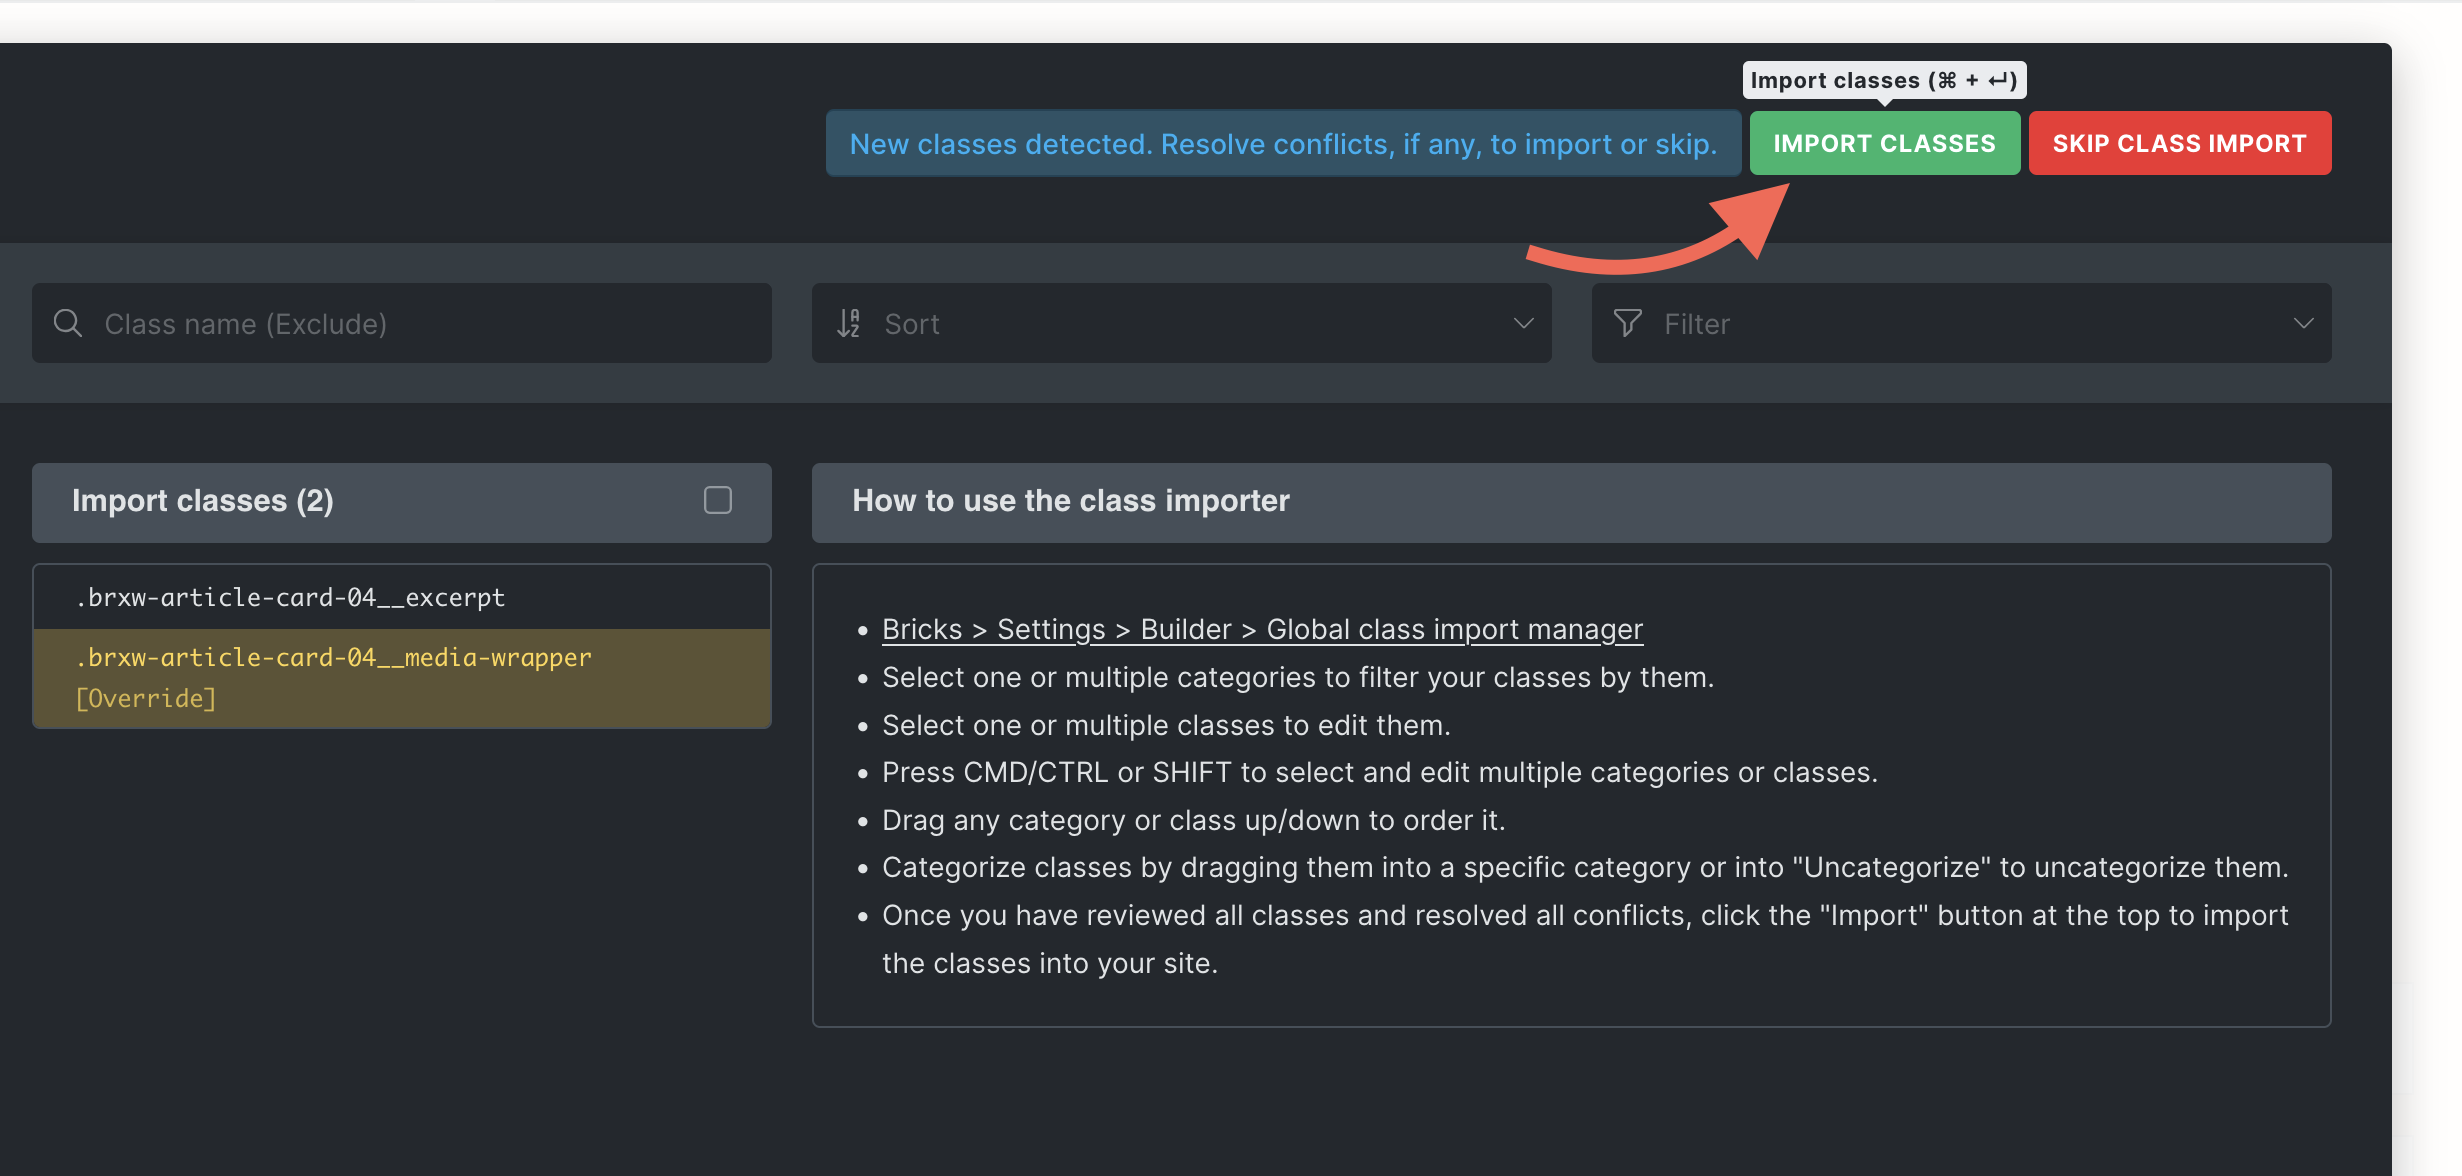This screenshot has height=1176, width=2462.
Task: Select the .brxw-article-card-04__excerpt class
Action: point(290,598)
